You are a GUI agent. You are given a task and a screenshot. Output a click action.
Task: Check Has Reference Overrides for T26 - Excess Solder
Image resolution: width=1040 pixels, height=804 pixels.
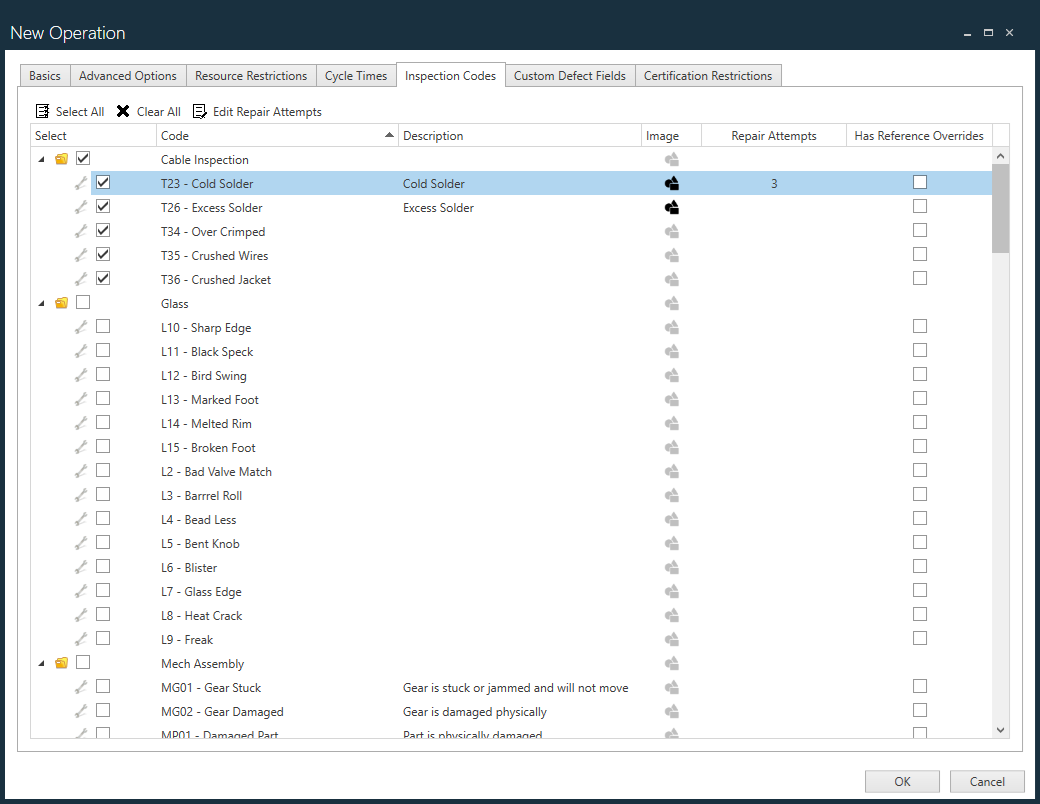click(919, 206)
